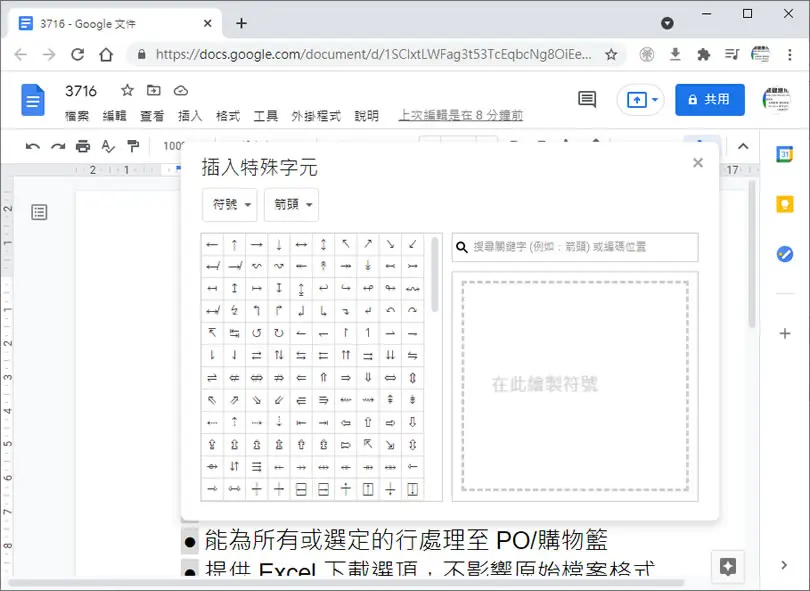The image size is (810, 591).
Task: Expand the 符號 category dropdown
Action: [x=230, y=205]
